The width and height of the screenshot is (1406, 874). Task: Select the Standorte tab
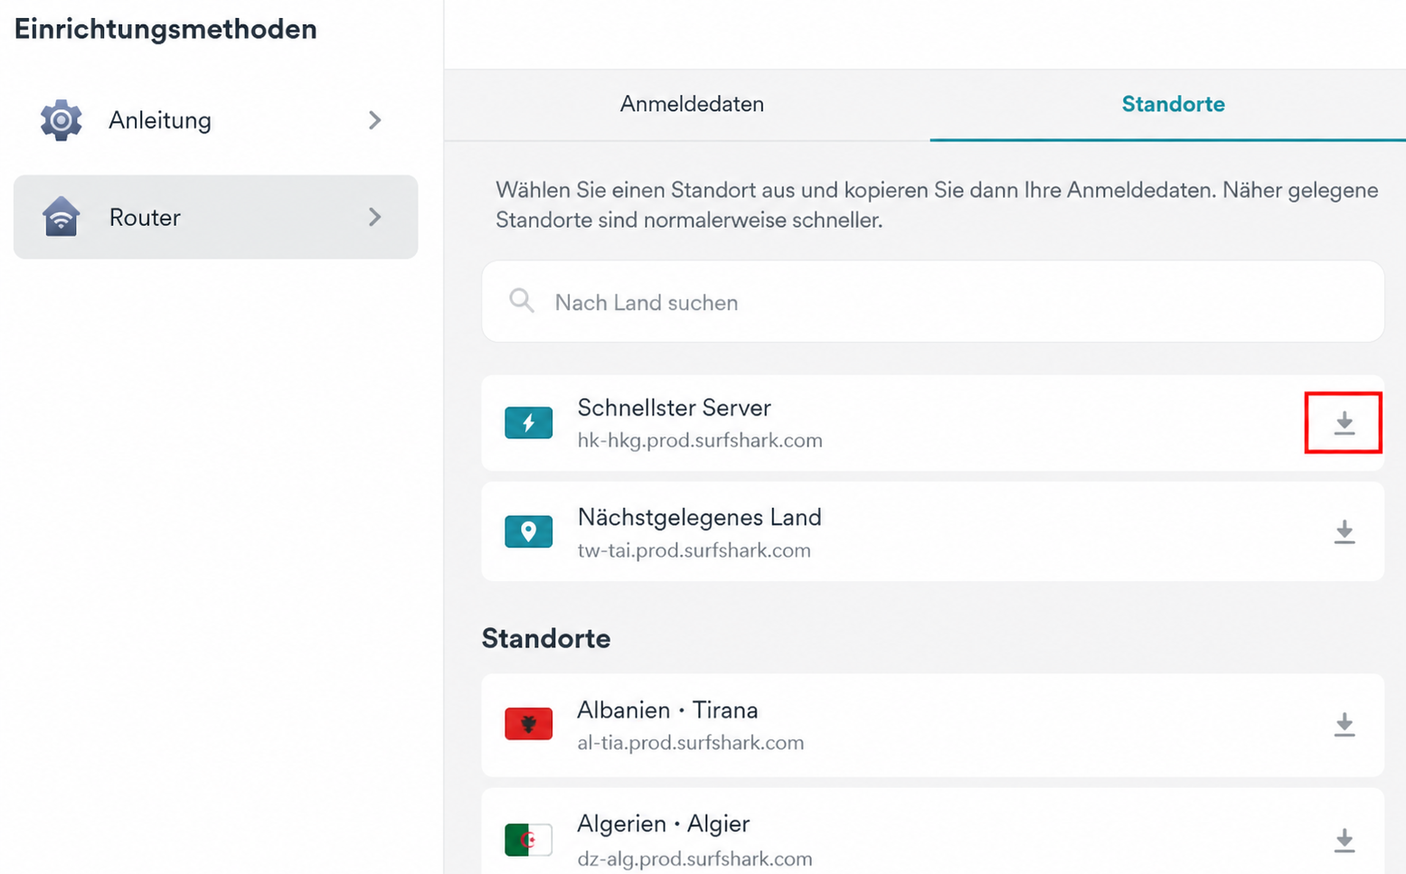coord(1173,104)
